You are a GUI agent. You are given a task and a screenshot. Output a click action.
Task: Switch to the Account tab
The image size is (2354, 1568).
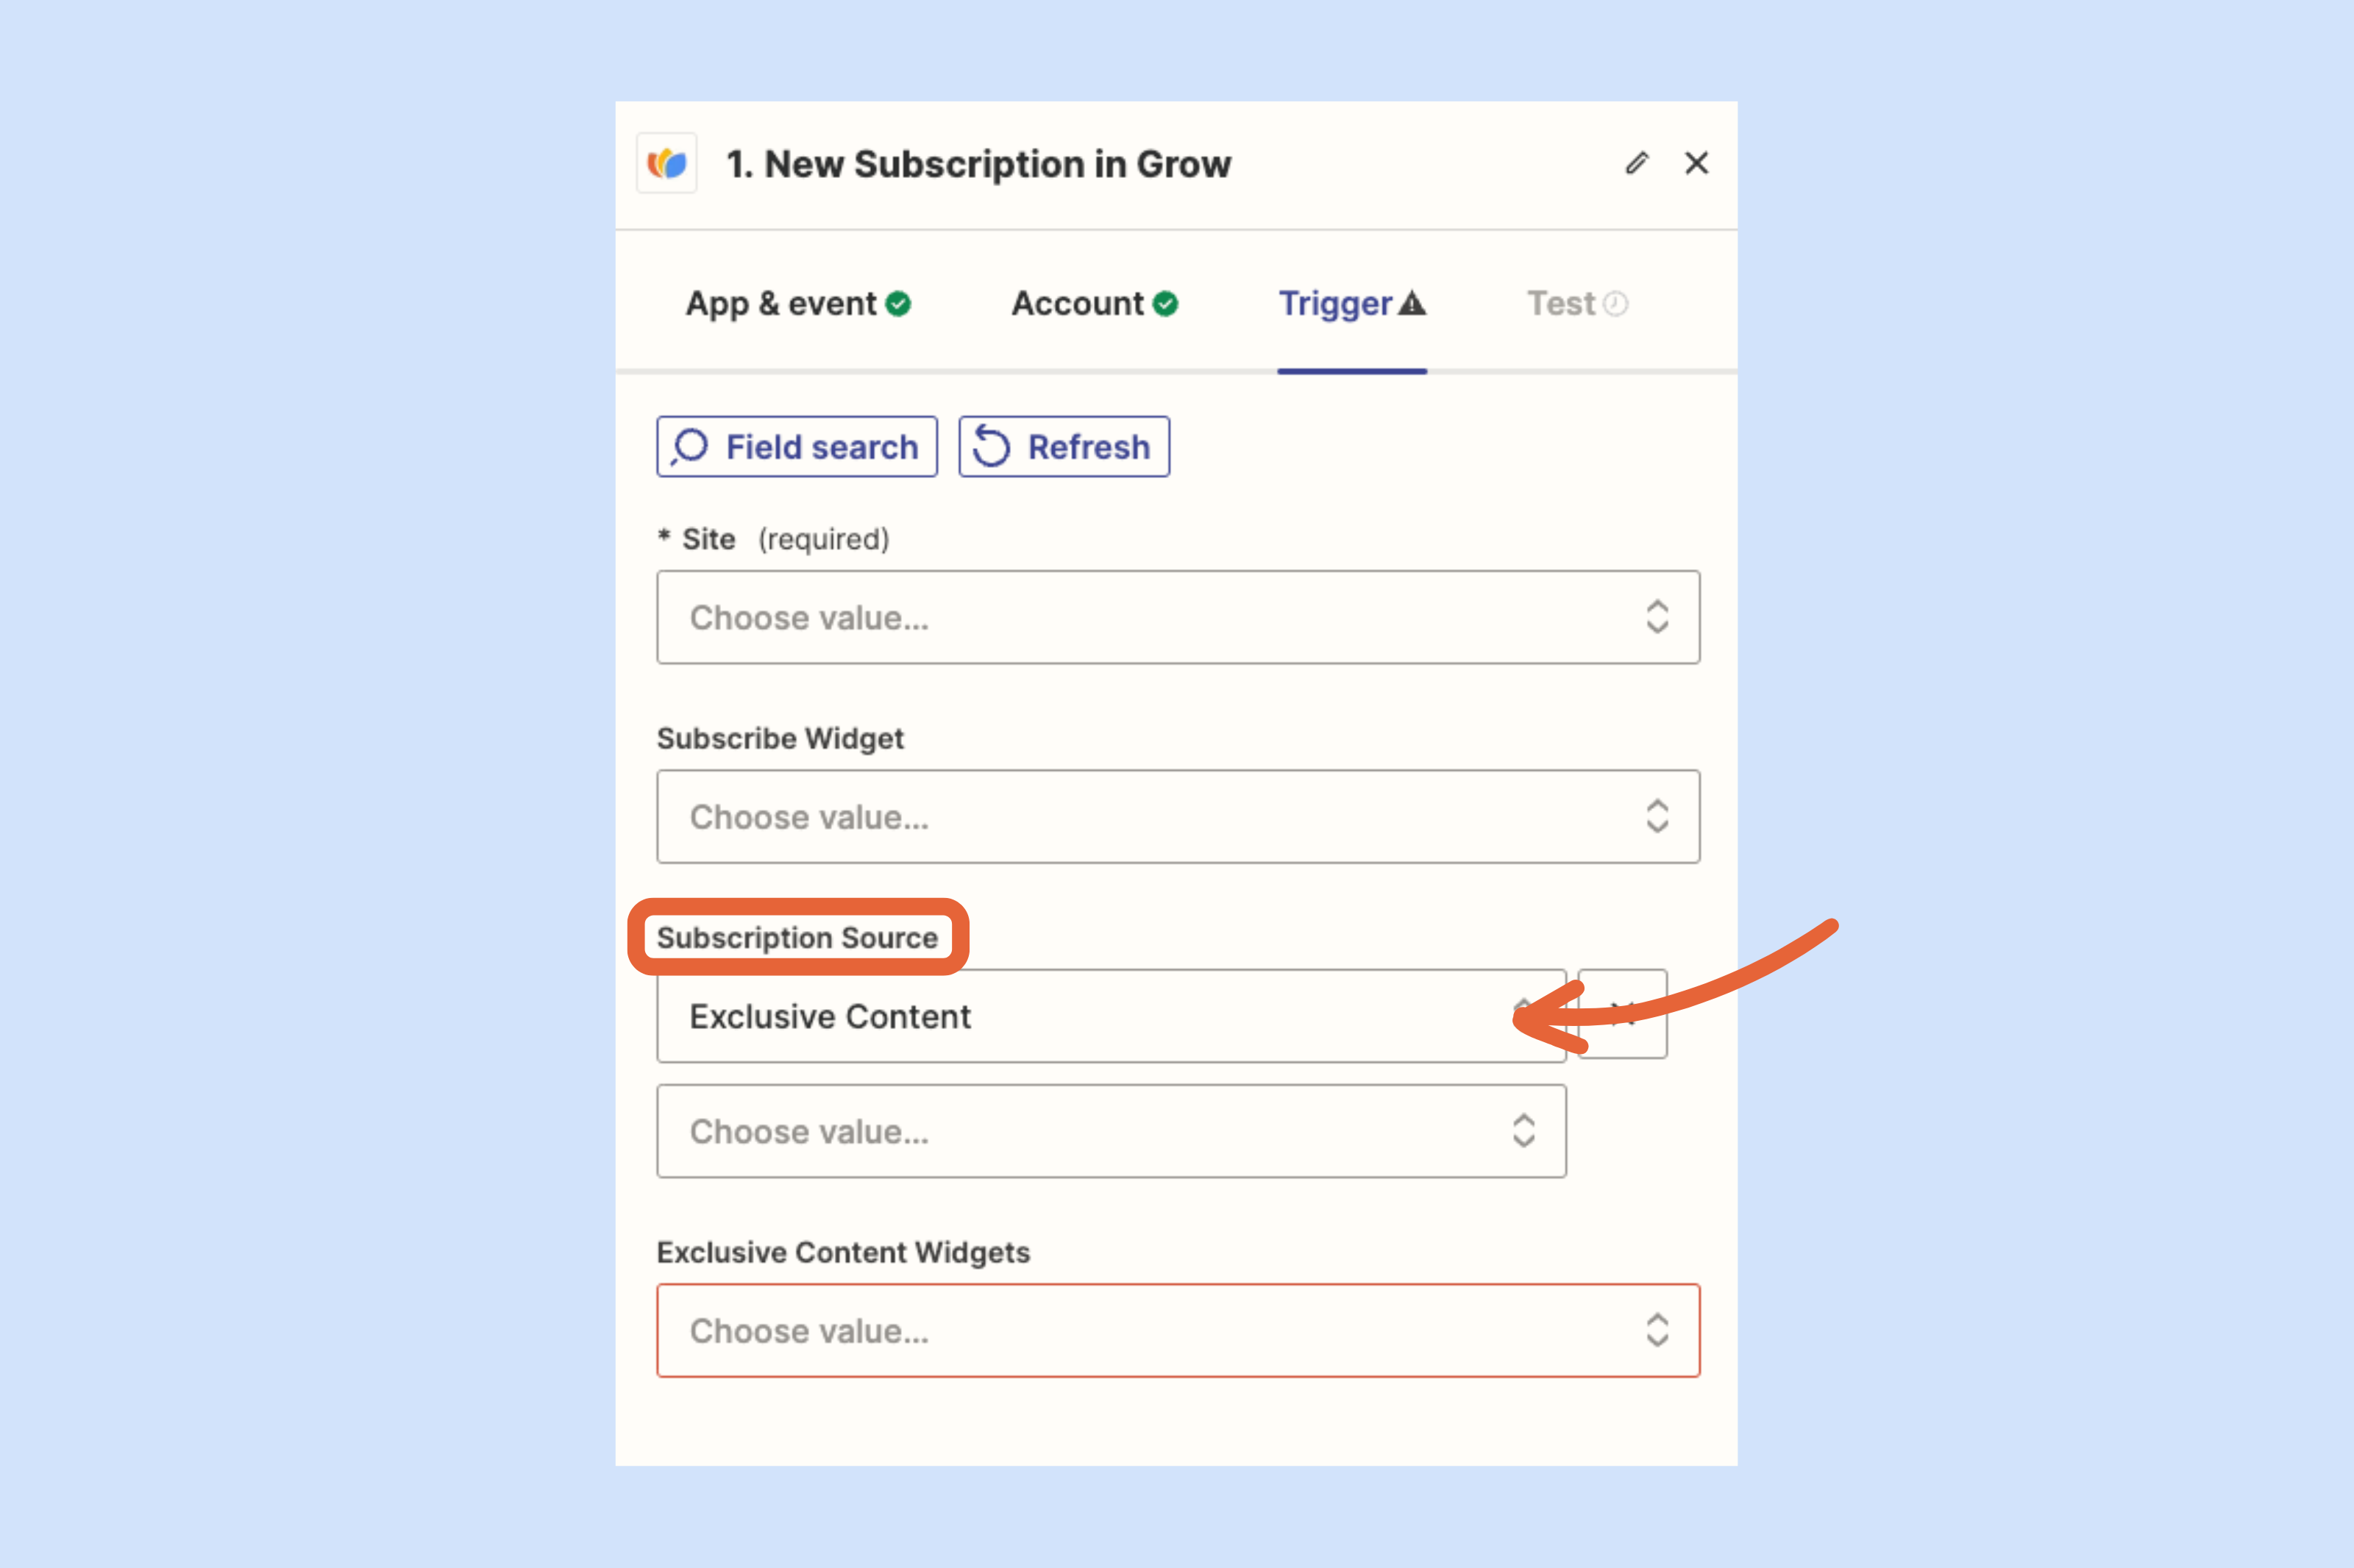point(1095,303)
